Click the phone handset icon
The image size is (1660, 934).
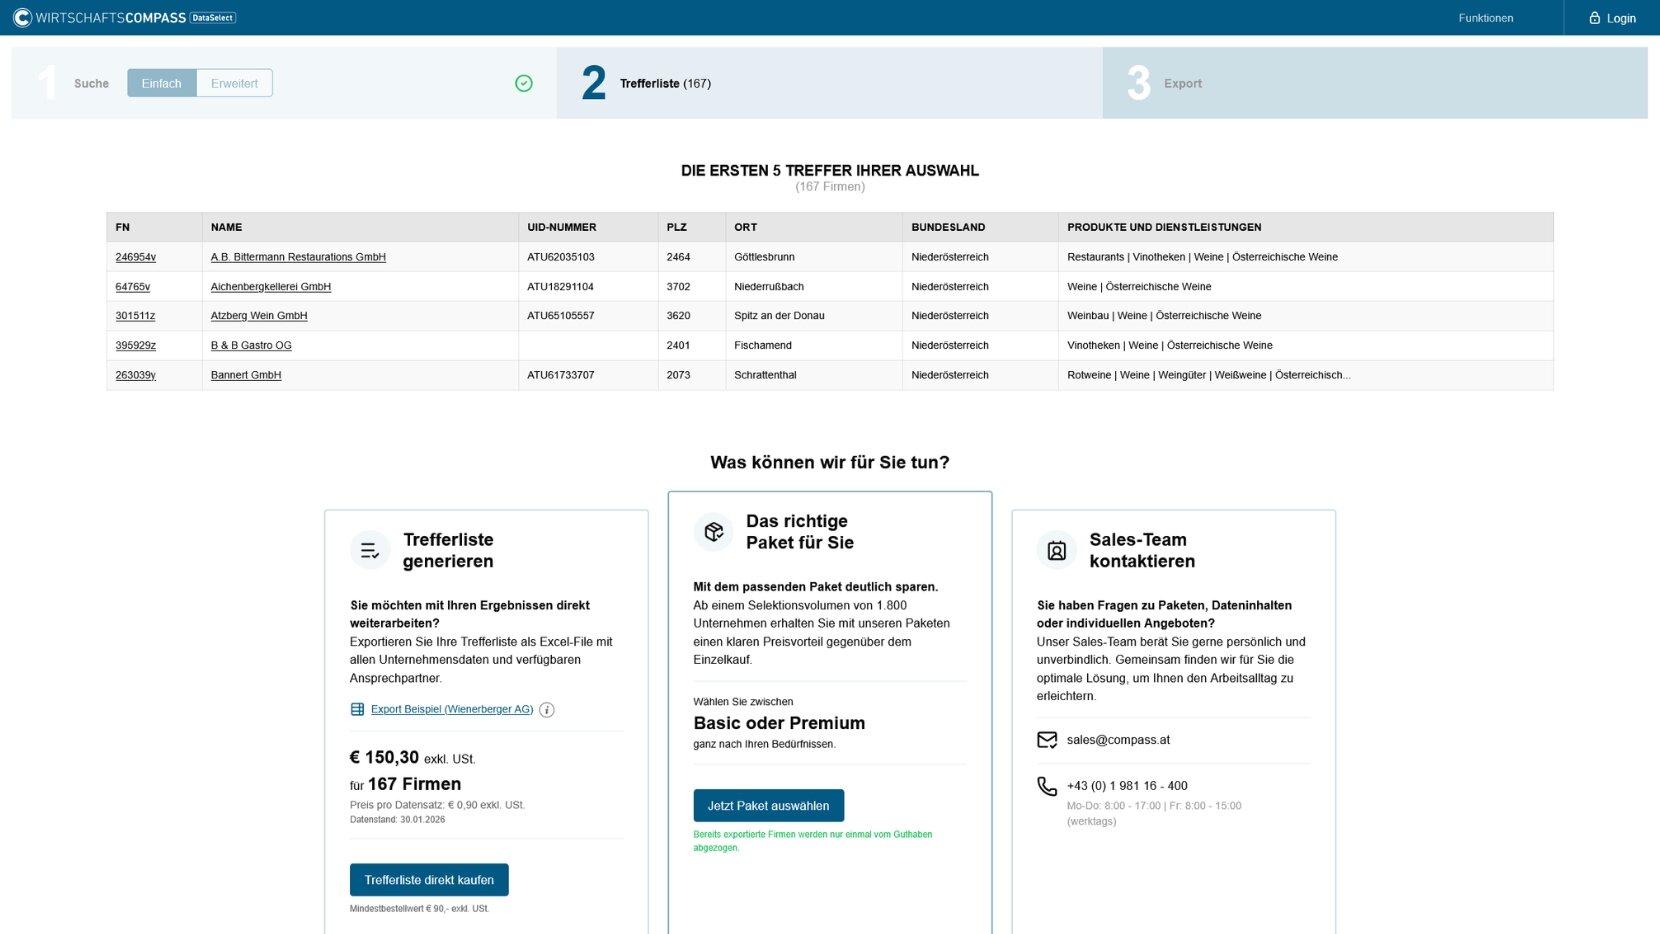coord(1047,786)
